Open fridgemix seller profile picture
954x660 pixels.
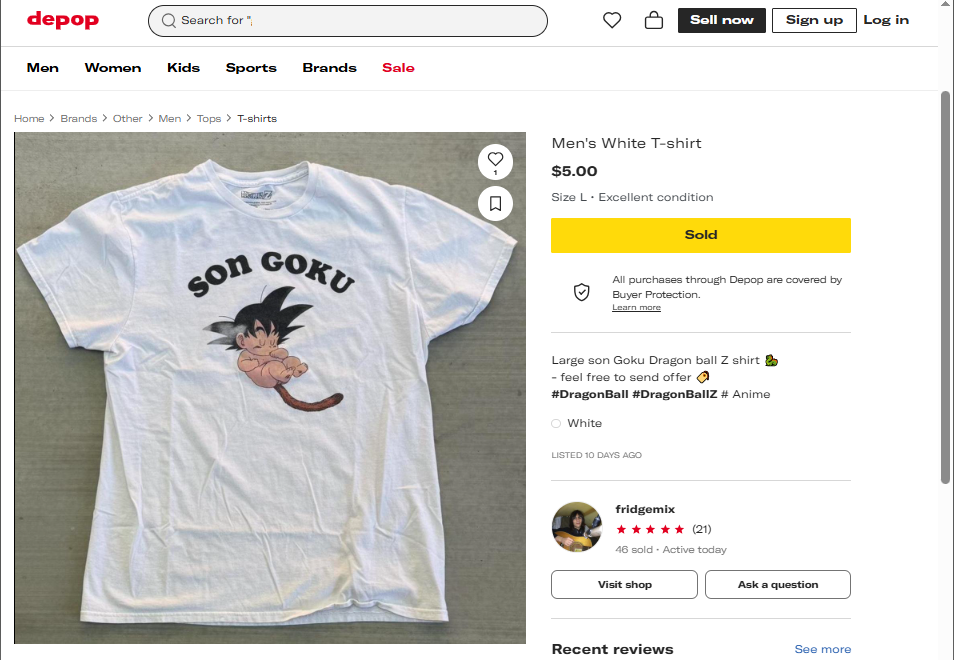click(x=577, y=527)
